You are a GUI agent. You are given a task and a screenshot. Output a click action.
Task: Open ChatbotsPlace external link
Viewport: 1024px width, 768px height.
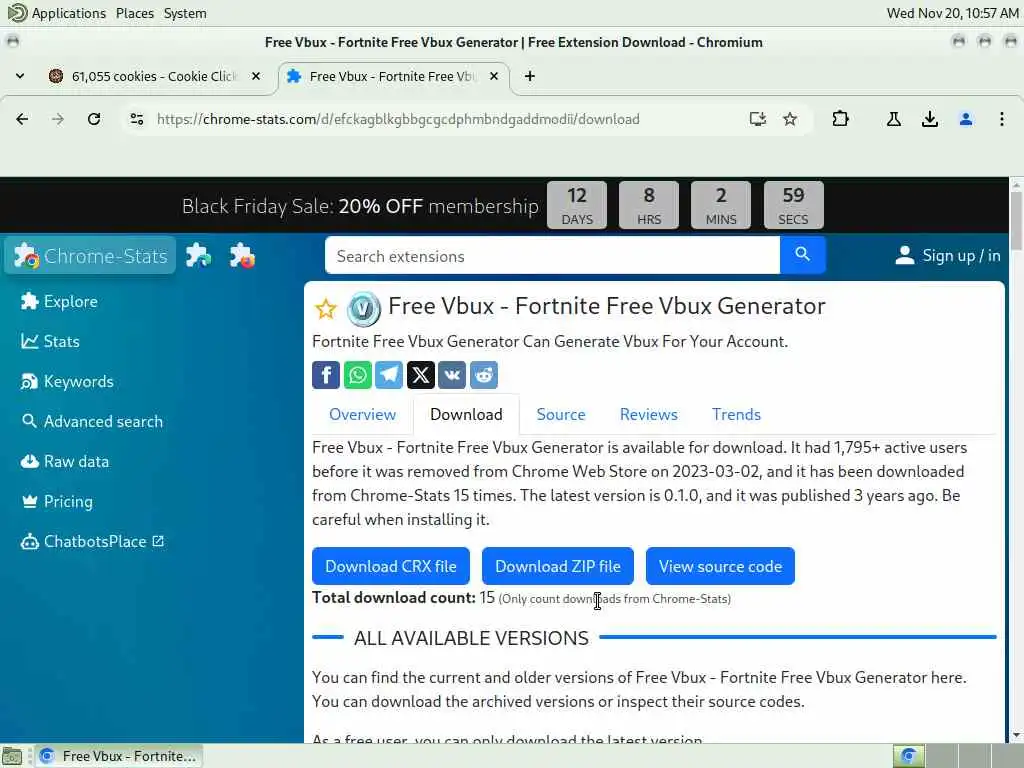[x=92, y=541]
